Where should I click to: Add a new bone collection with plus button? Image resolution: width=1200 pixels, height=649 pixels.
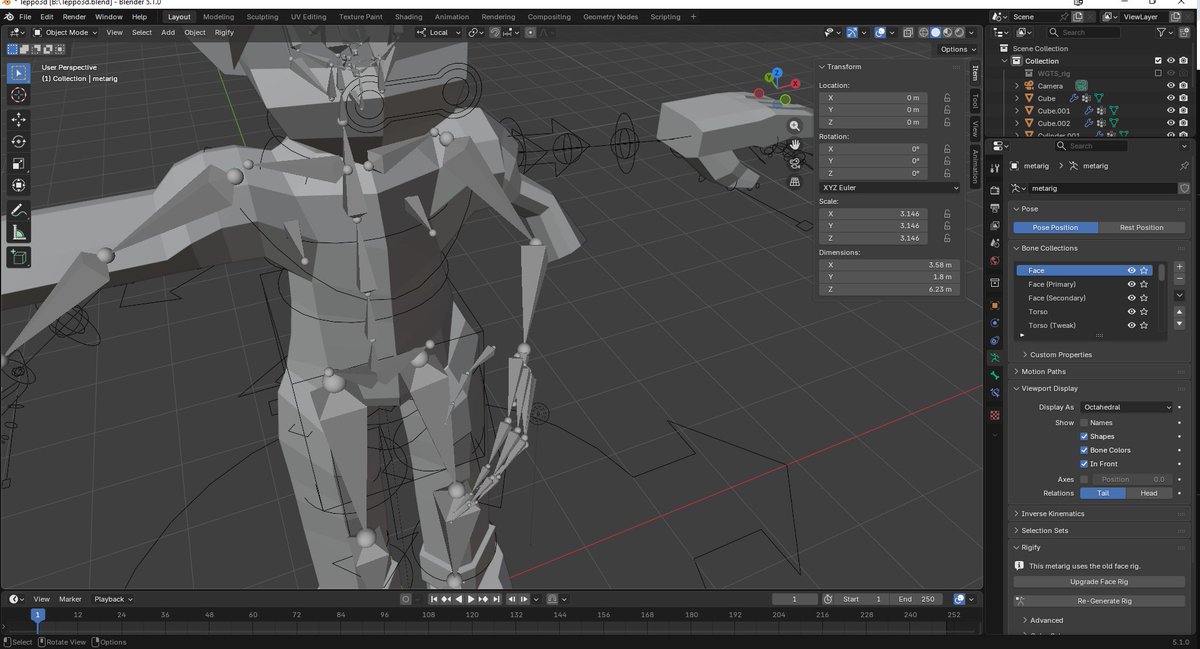tap(1179, 267)
